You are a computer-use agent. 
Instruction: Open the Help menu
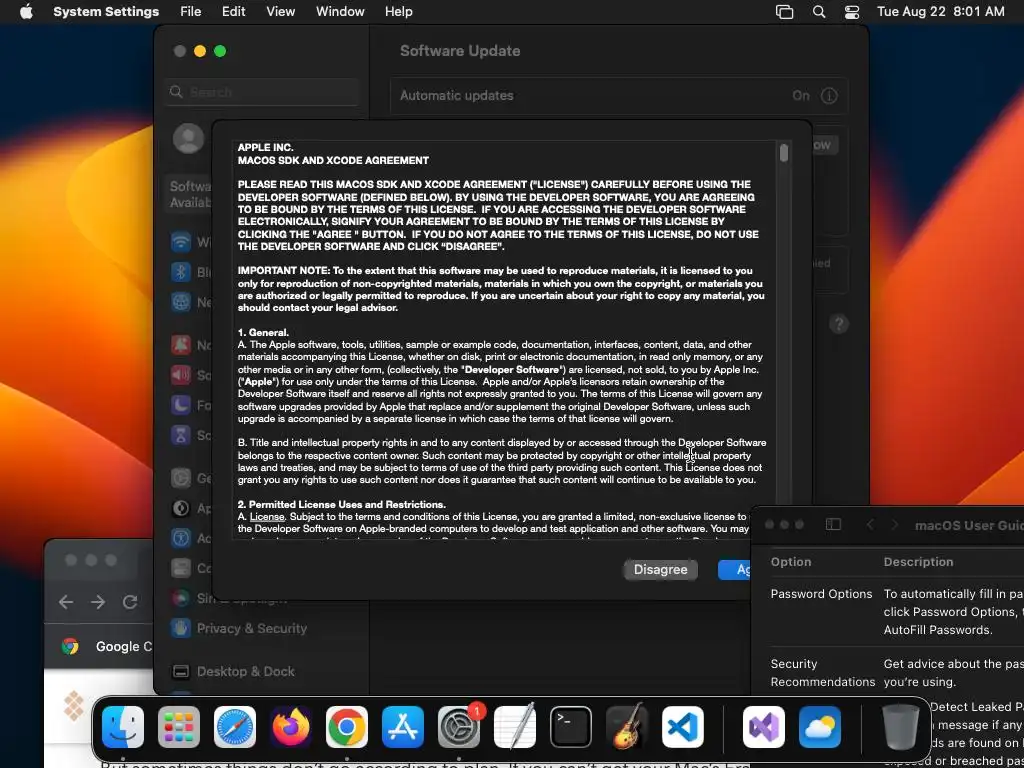pos(398,12)
